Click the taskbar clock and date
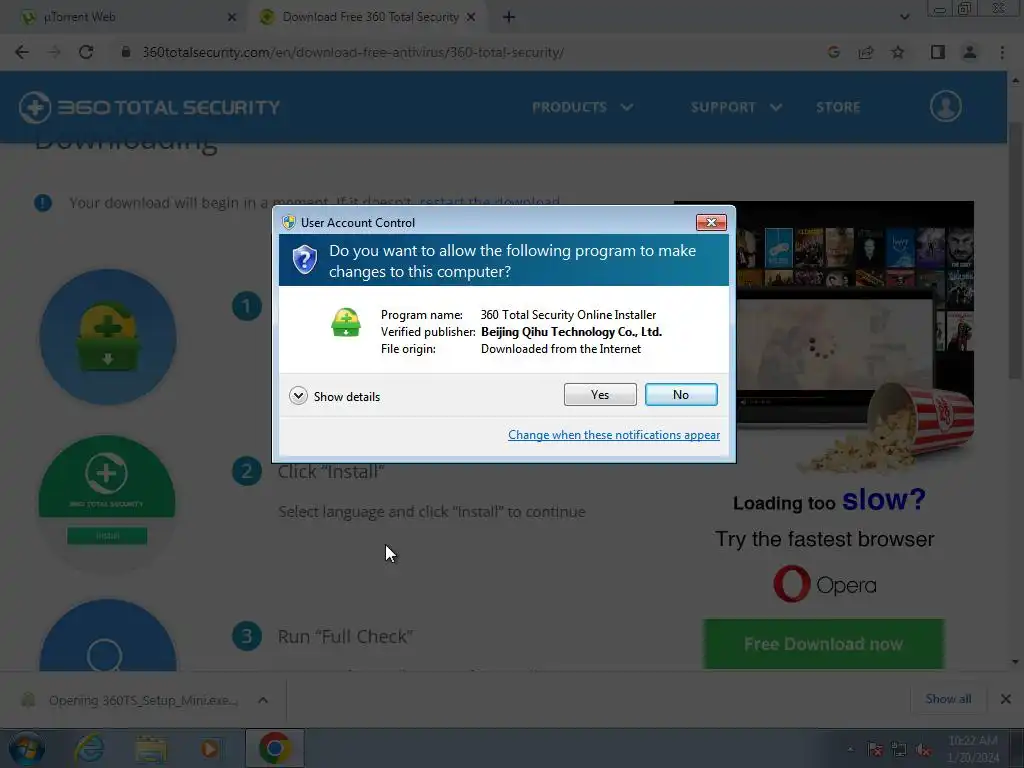The image size is (1024, 768). coord(973,749)
